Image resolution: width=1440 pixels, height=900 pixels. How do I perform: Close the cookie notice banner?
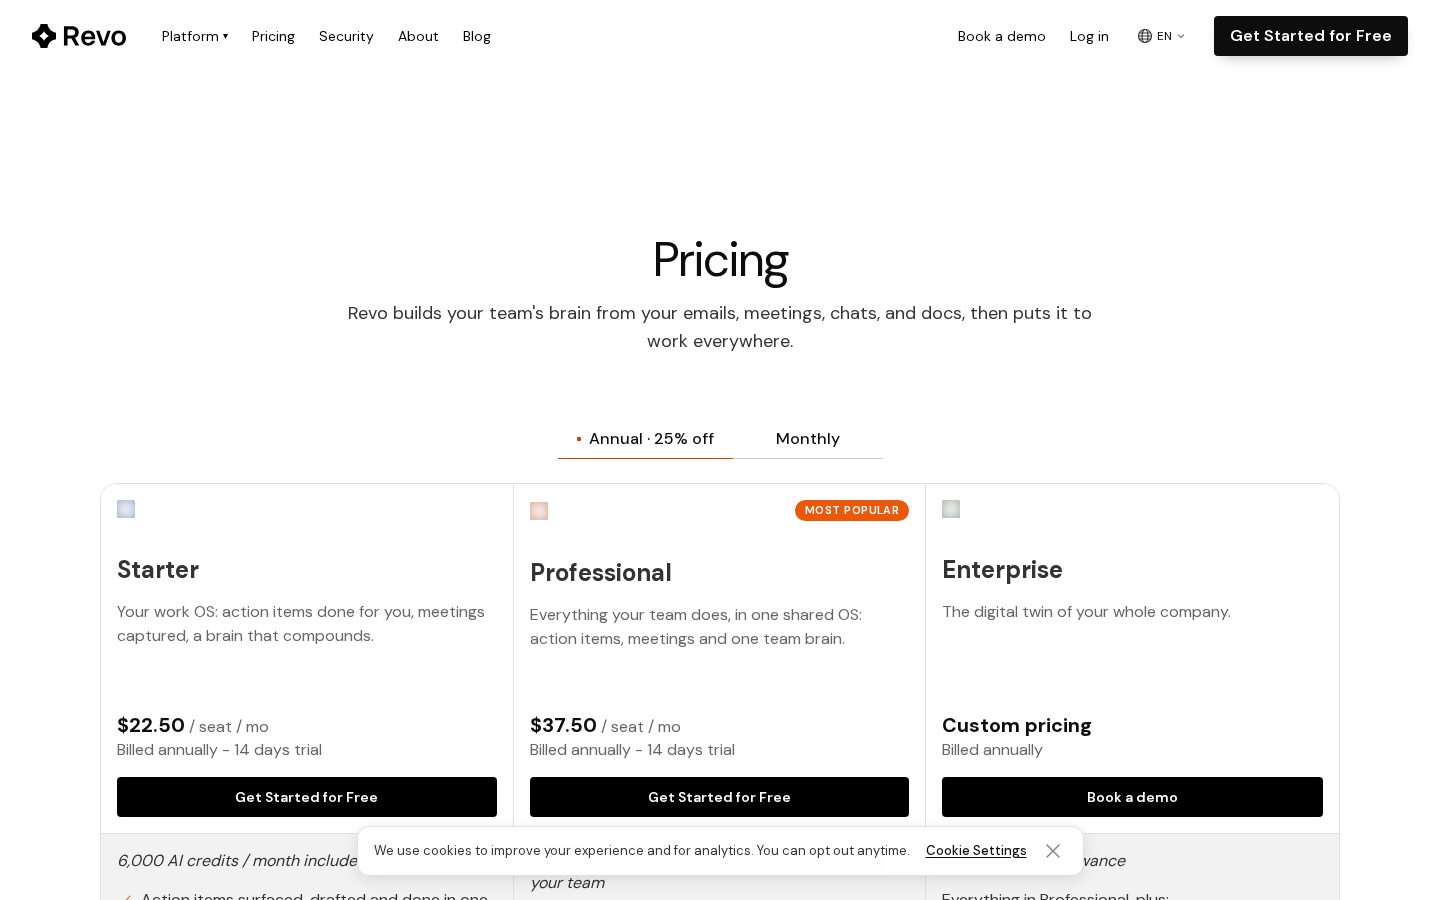tap(1053, 851)
